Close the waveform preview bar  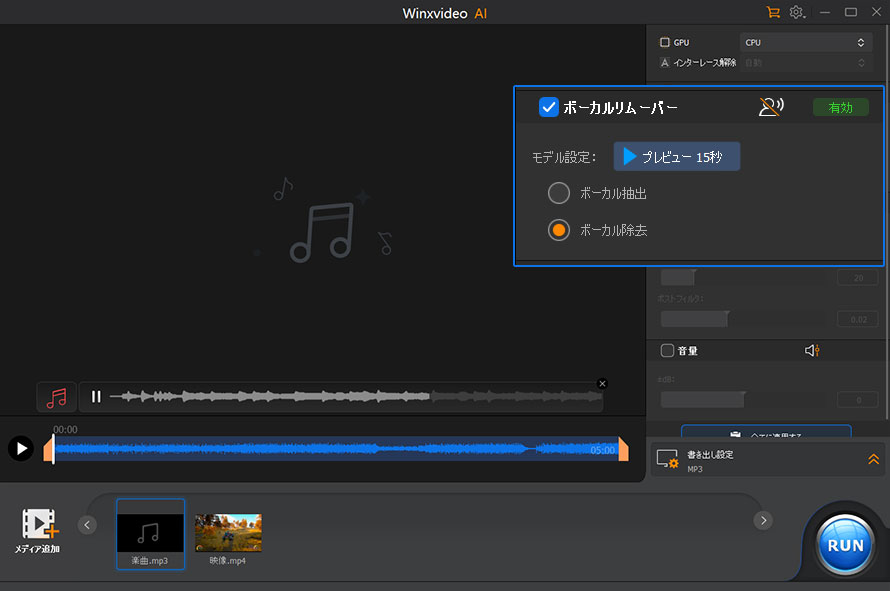click(602, 383)
